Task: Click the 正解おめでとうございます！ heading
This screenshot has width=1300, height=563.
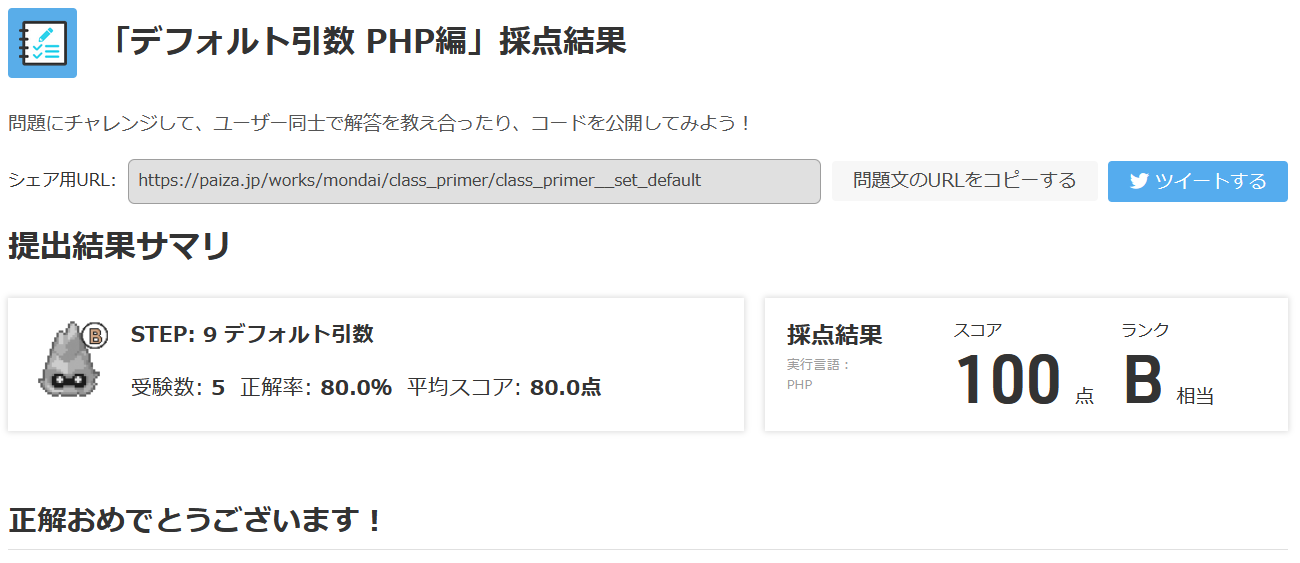Action: click(196, 520)
